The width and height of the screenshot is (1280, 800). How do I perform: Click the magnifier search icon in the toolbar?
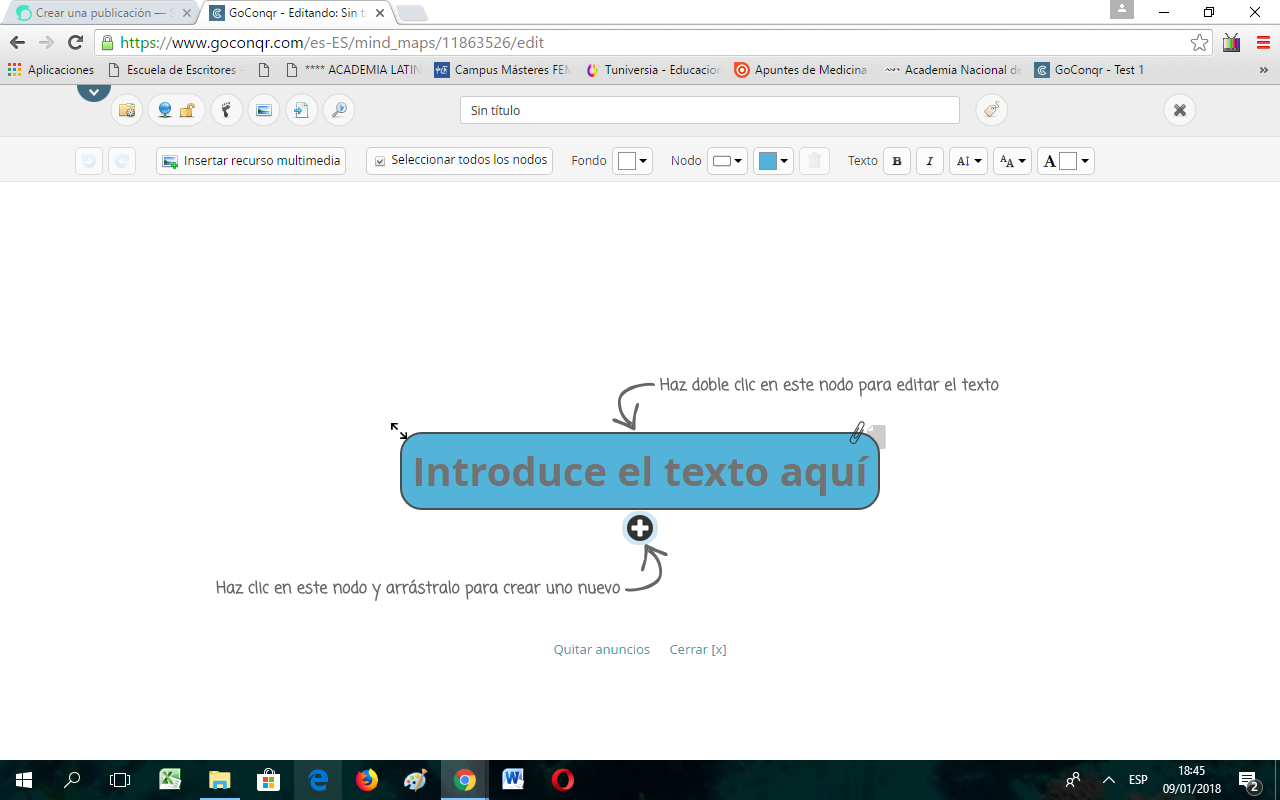click(x=339, y=110)
